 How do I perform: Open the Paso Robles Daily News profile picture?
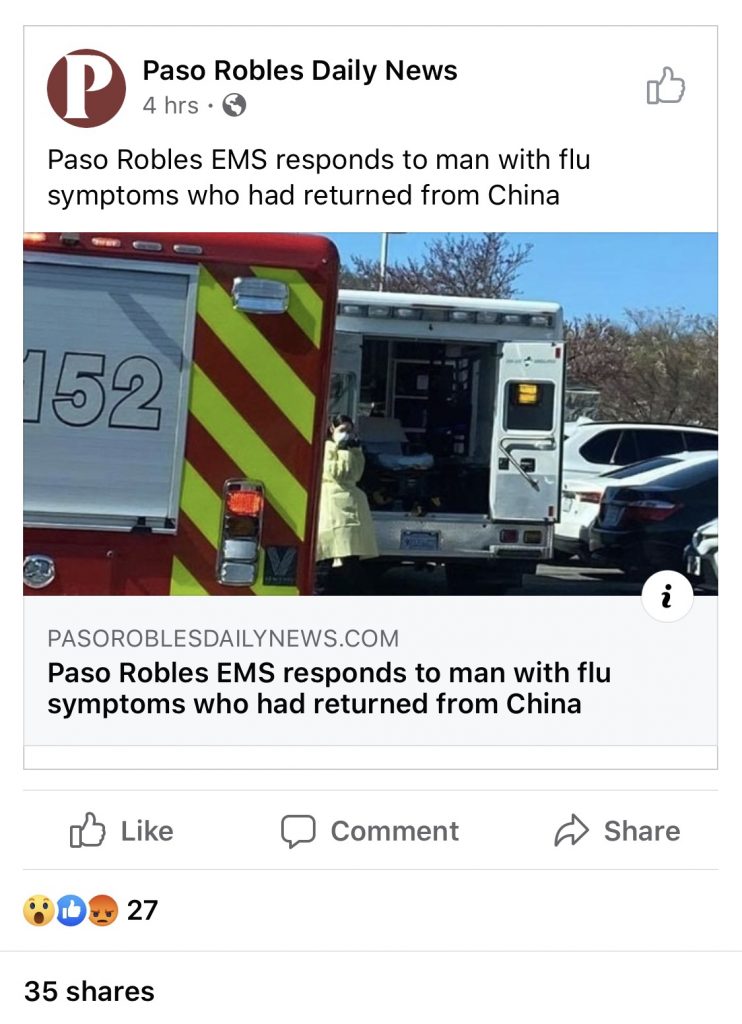tap(86, 88)
